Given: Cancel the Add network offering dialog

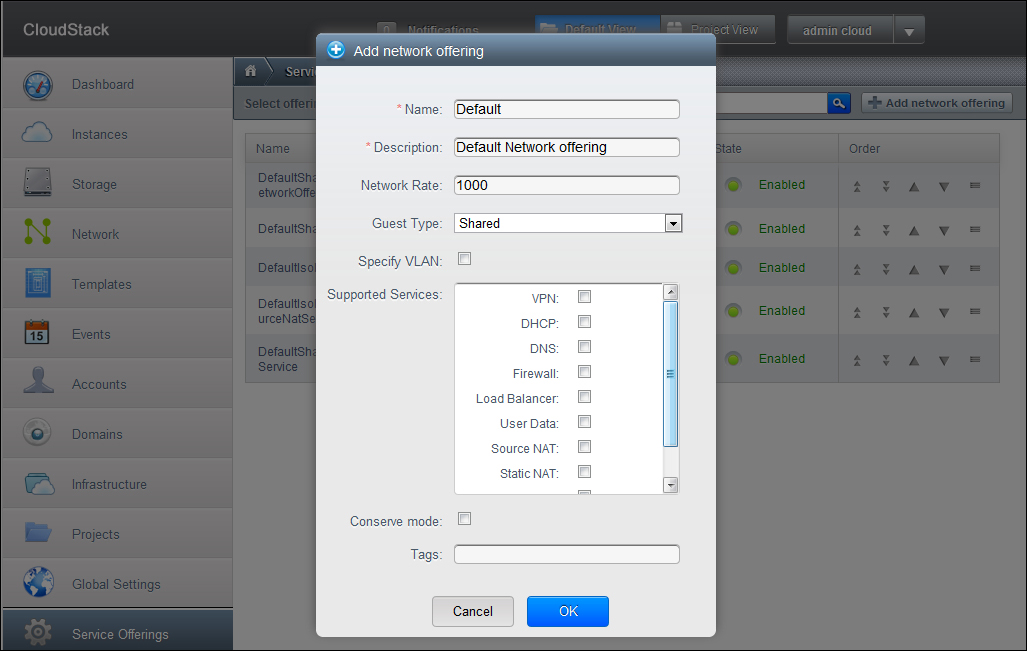Looking at the screenshot, I should point(472,611).
